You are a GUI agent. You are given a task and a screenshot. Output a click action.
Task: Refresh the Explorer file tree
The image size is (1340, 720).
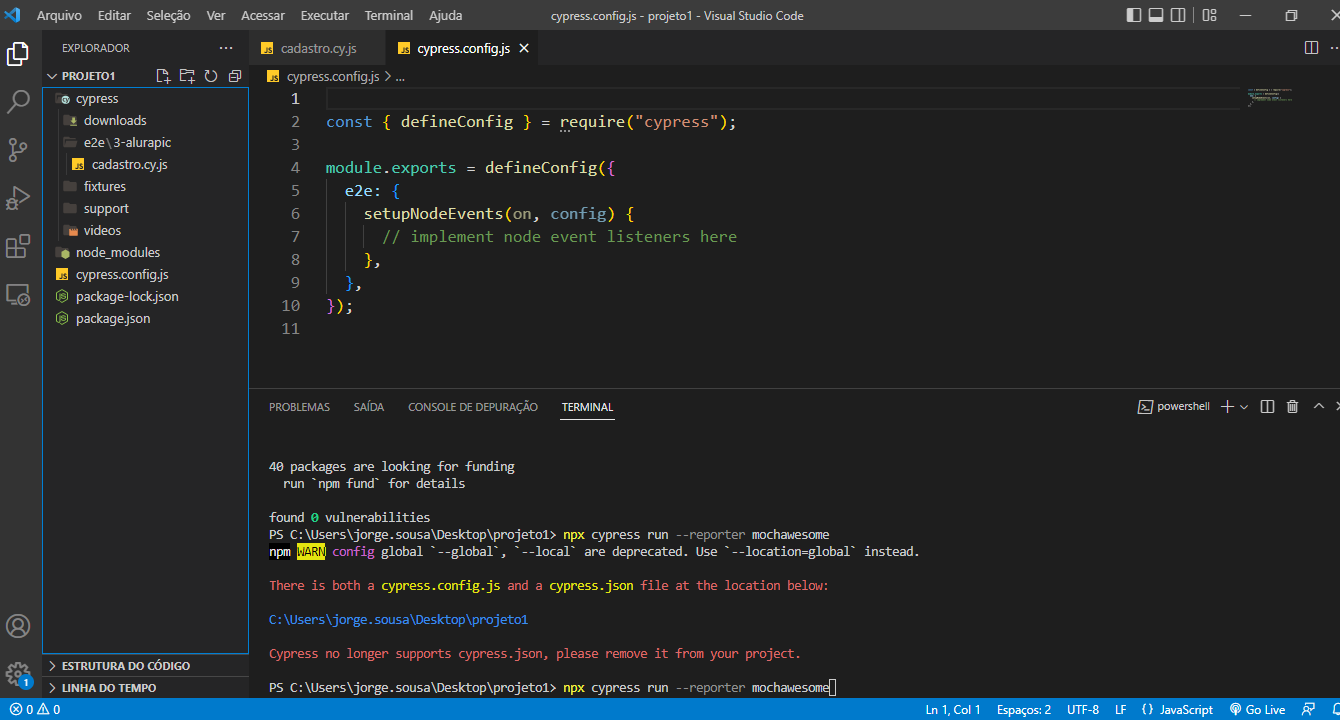tap(211, 76)
